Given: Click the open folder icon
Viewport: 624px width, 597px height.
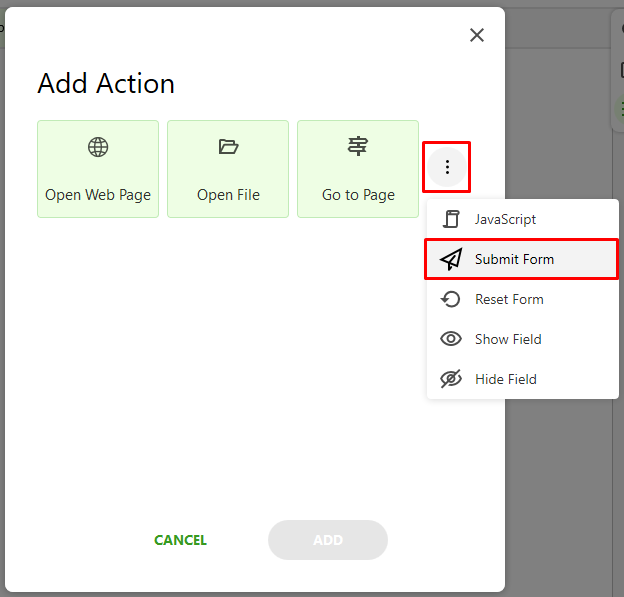Looking at the screenshot, I should [228, 146].
